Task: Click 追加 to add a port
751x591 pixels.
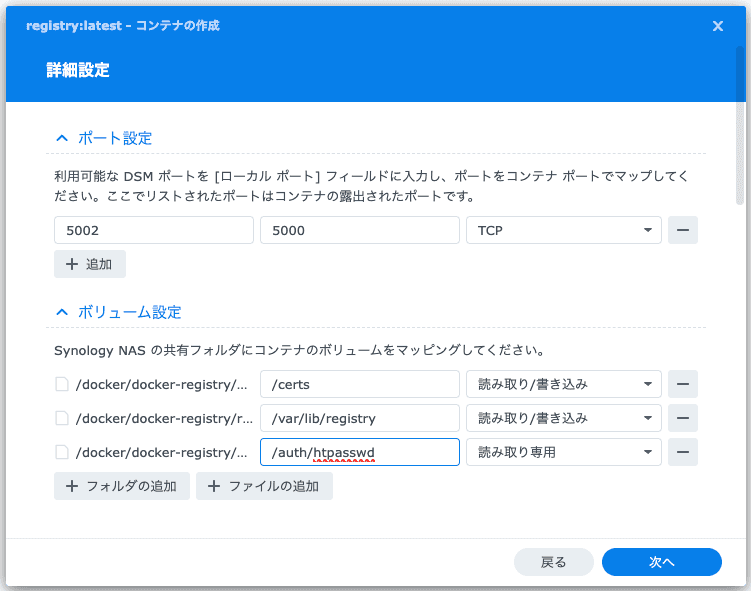Action: [x=90, y=264]
